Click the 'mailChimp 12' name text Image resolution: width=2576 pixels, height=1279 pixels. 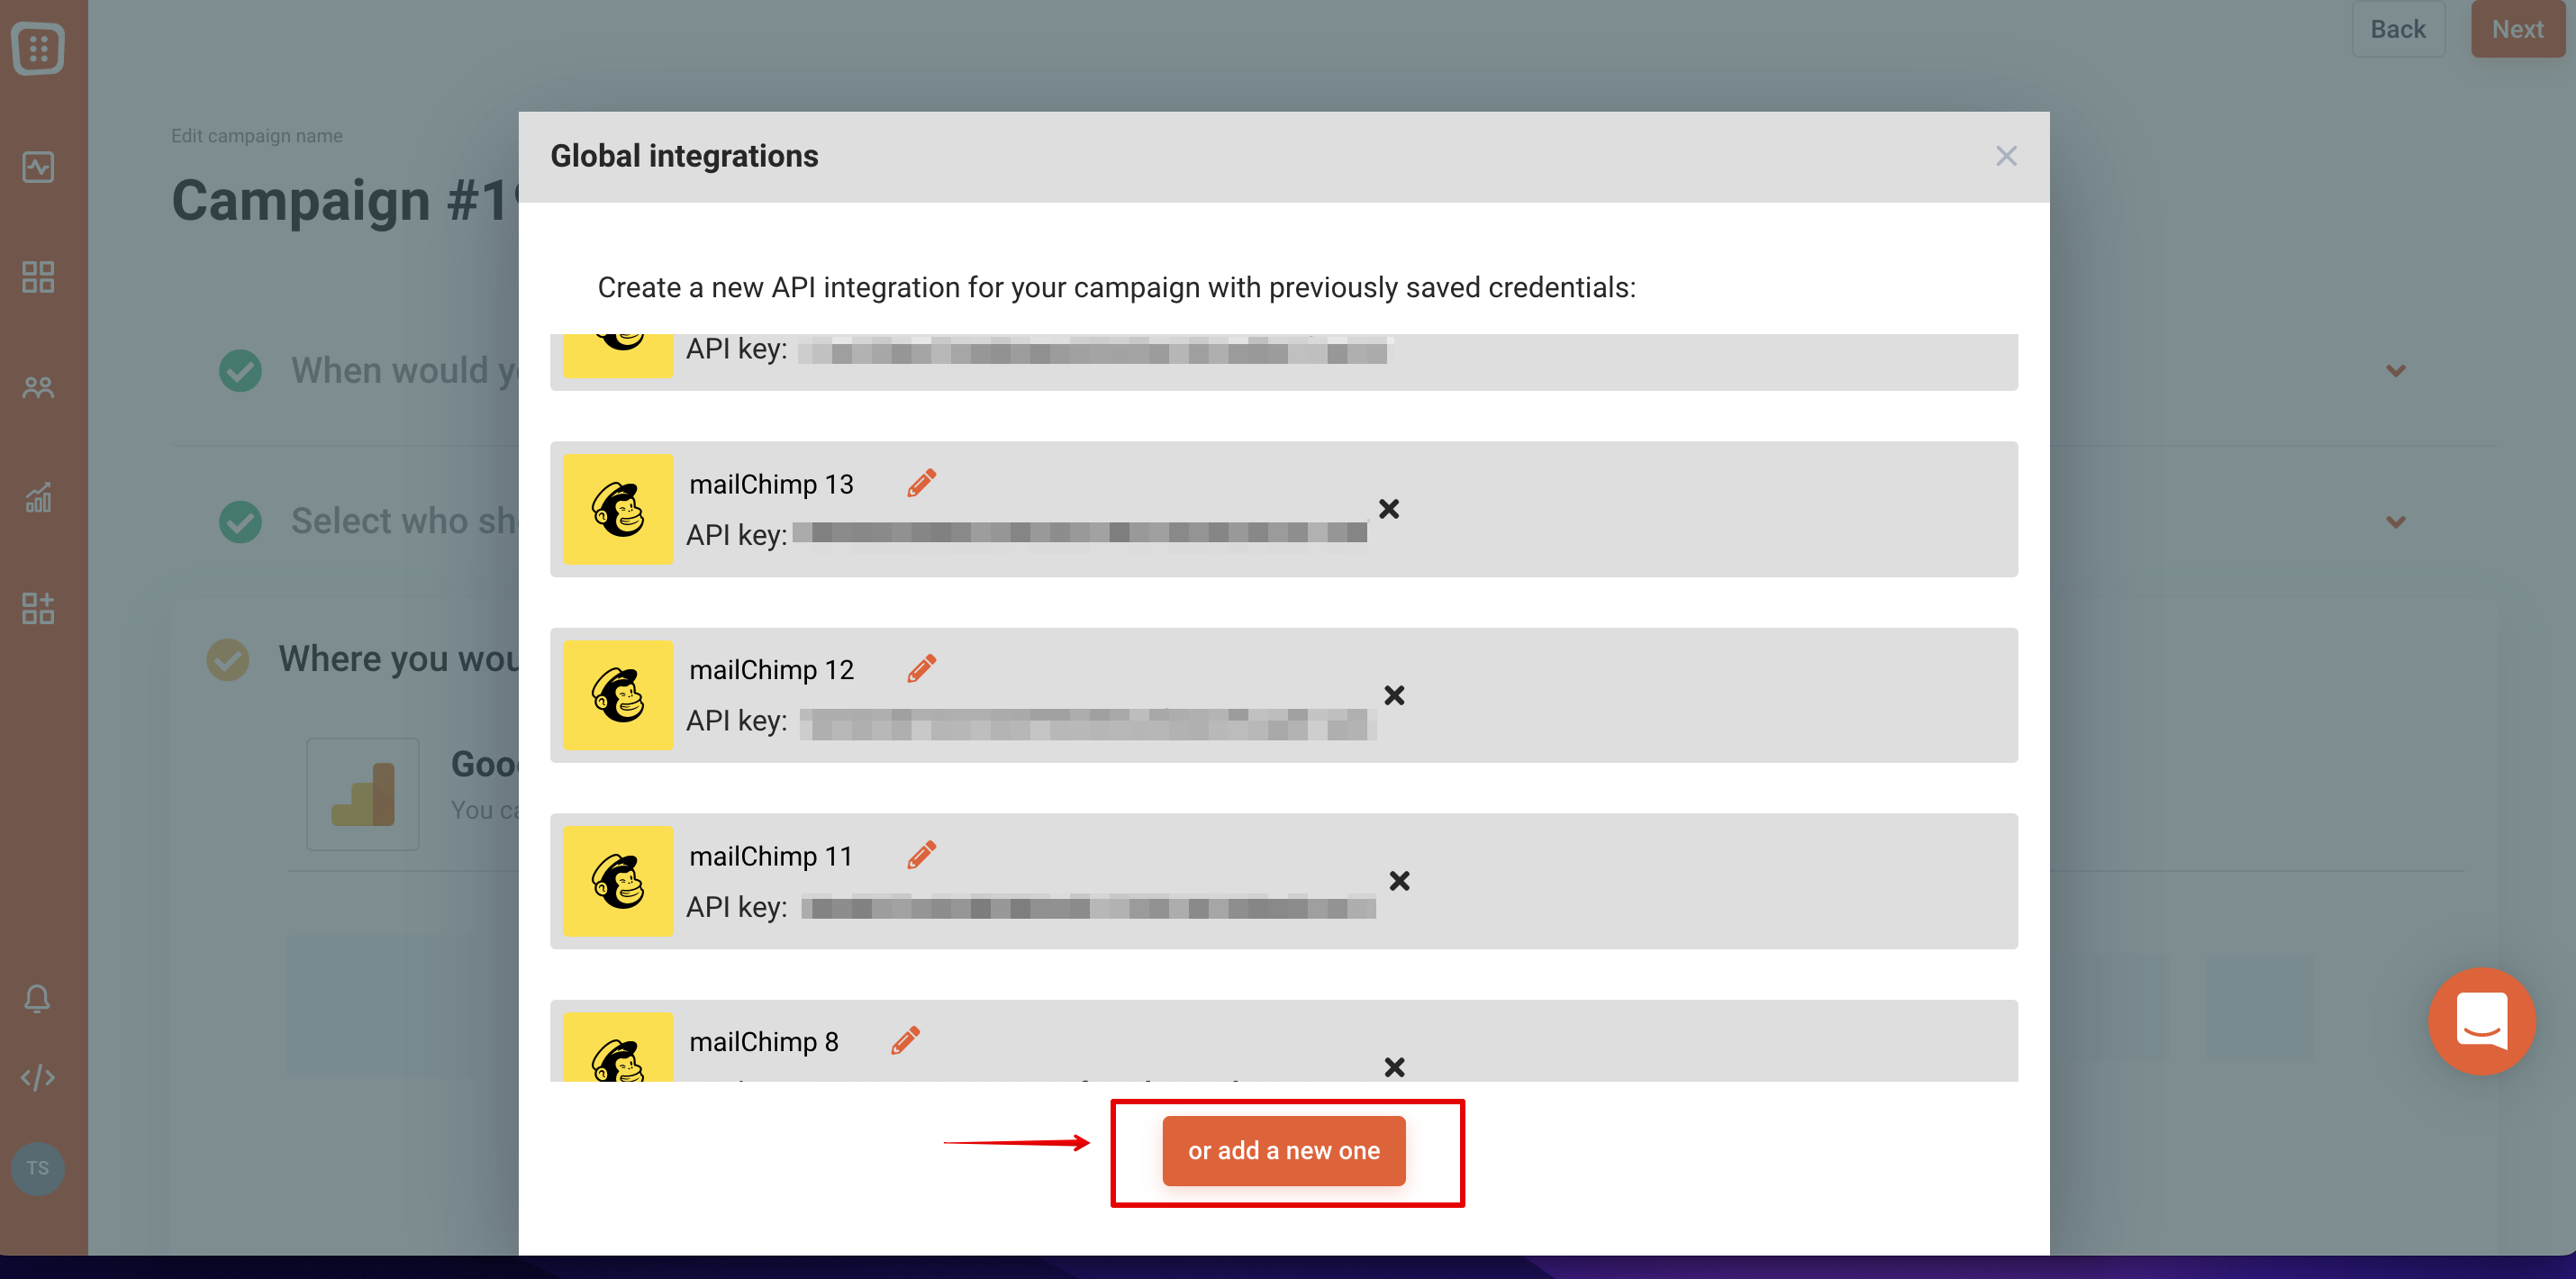(x=771, y=670)
